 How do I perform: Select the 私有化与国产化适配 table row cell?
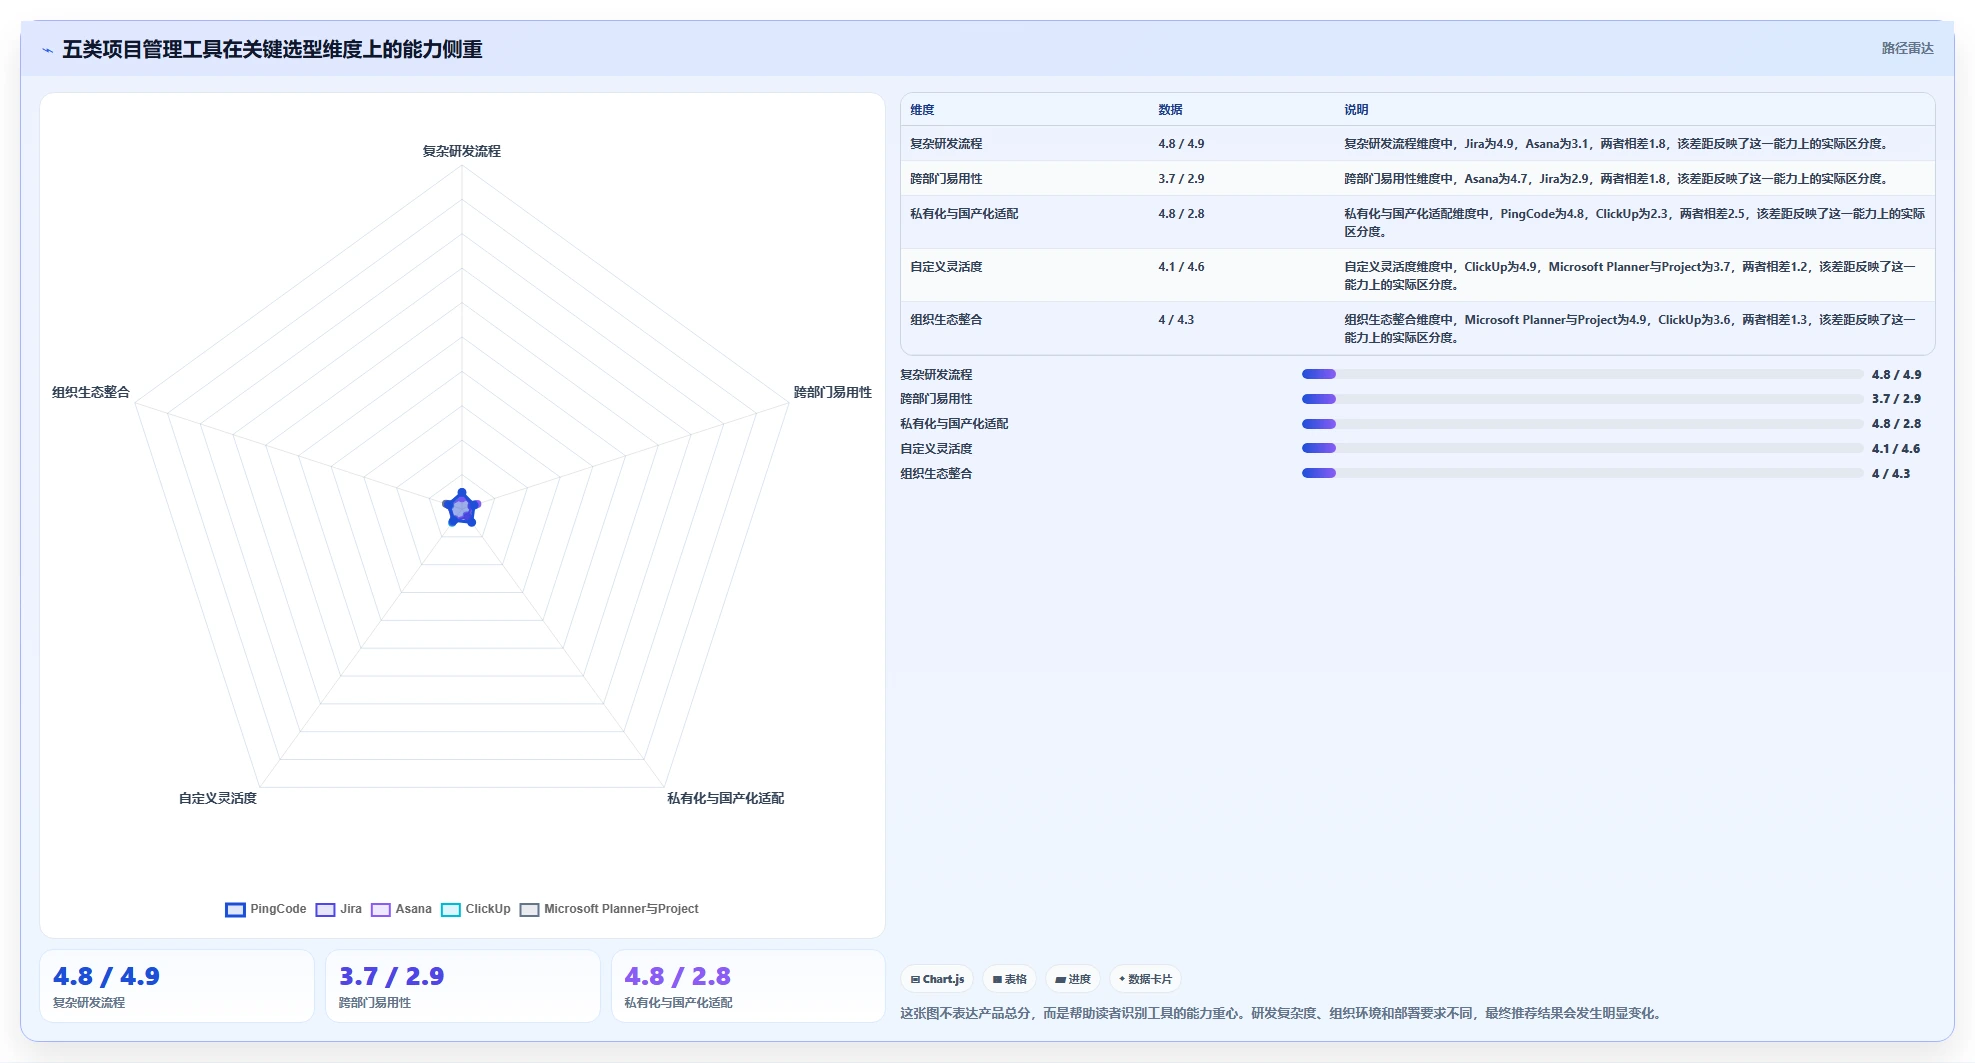pyautogui.click(x=964, y=214)
